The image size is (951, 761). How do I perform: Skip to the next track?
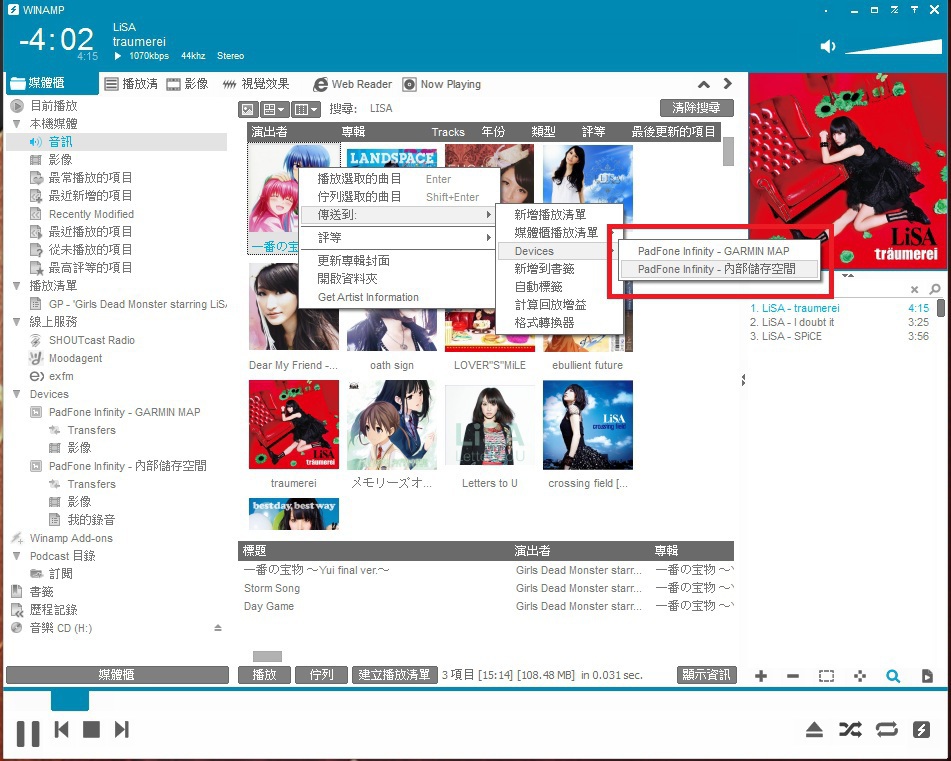(122, 729)
